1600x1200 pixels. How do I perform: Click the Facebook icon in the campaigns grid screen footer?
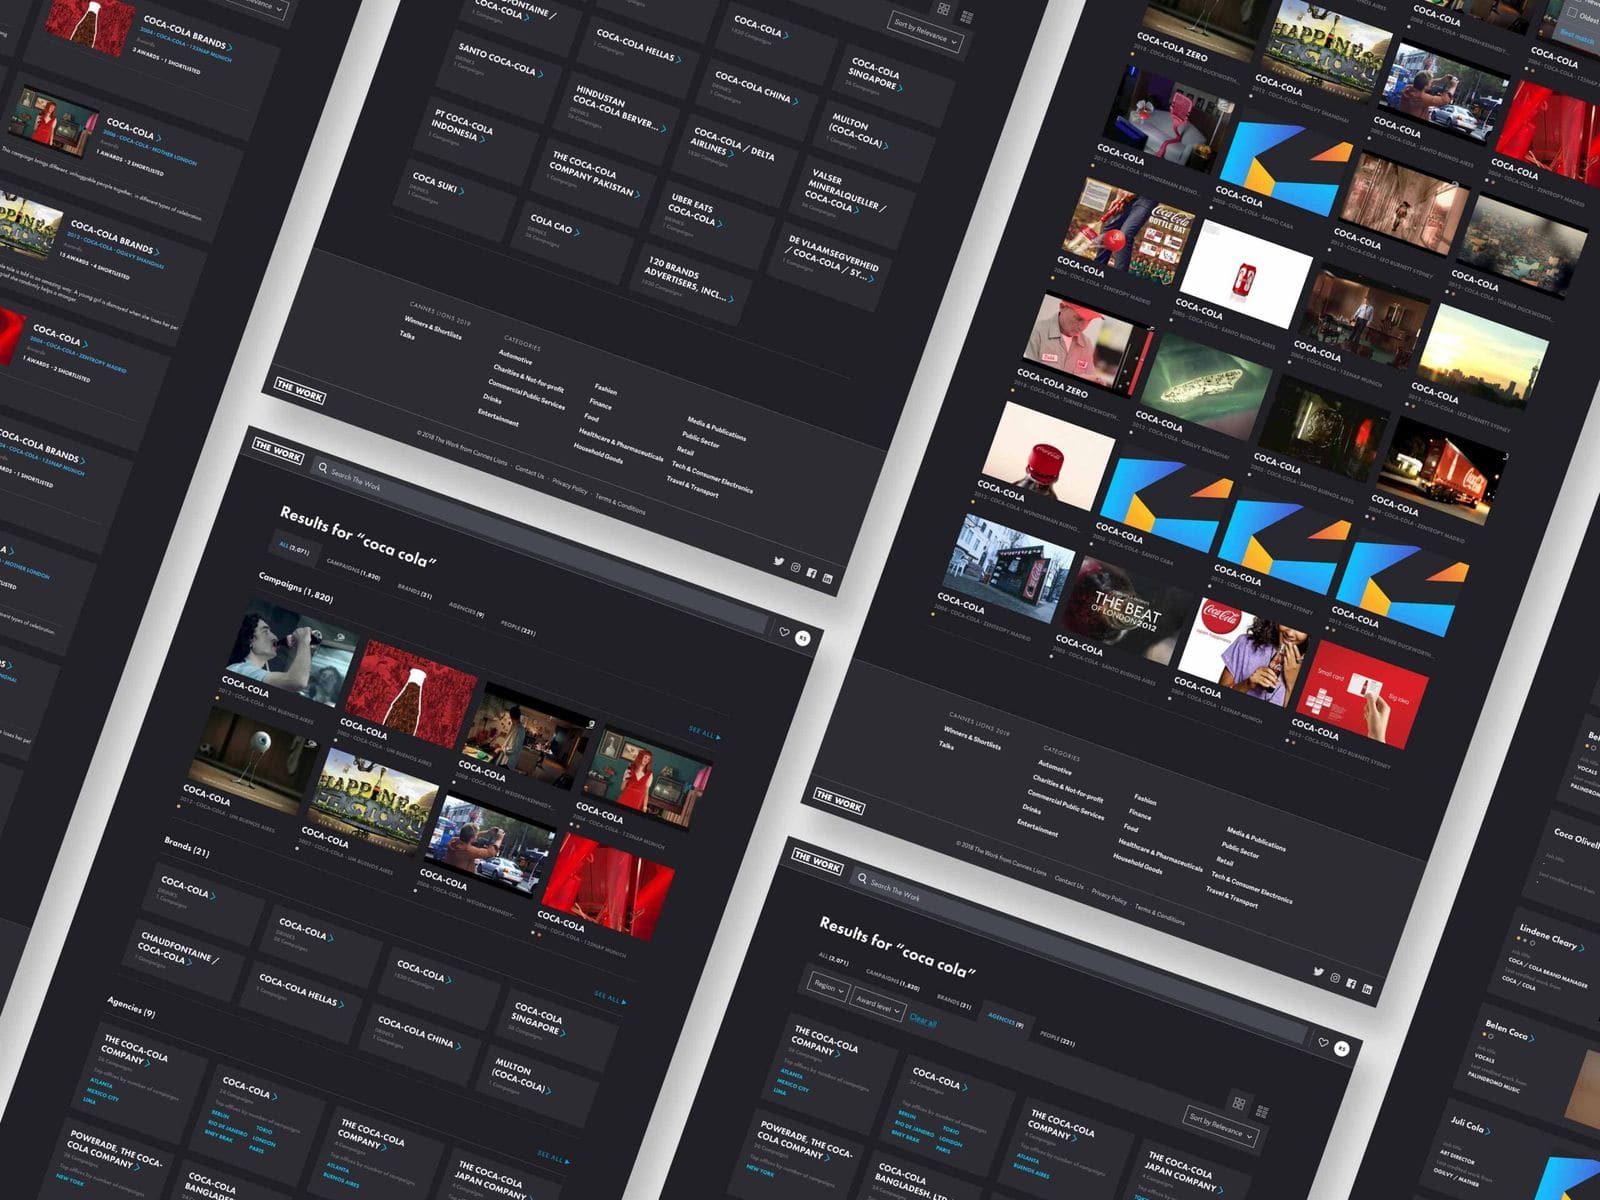pyautogui.click(x=1351, y=983)
